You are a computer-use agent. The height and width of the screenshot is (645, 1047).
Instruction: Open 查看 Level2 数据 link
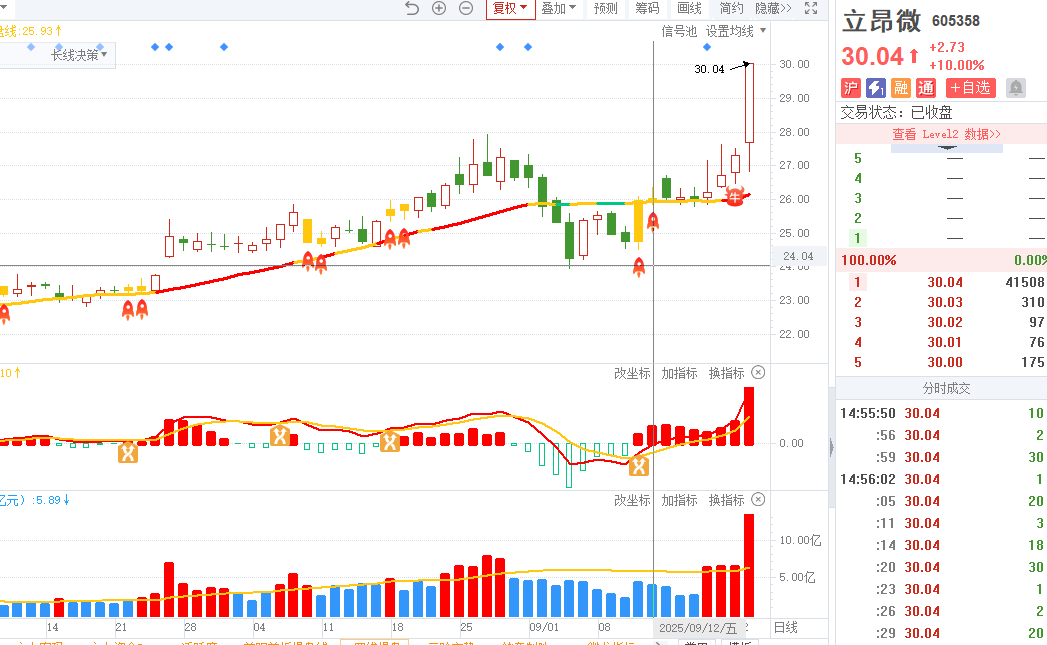click(946, 134)
